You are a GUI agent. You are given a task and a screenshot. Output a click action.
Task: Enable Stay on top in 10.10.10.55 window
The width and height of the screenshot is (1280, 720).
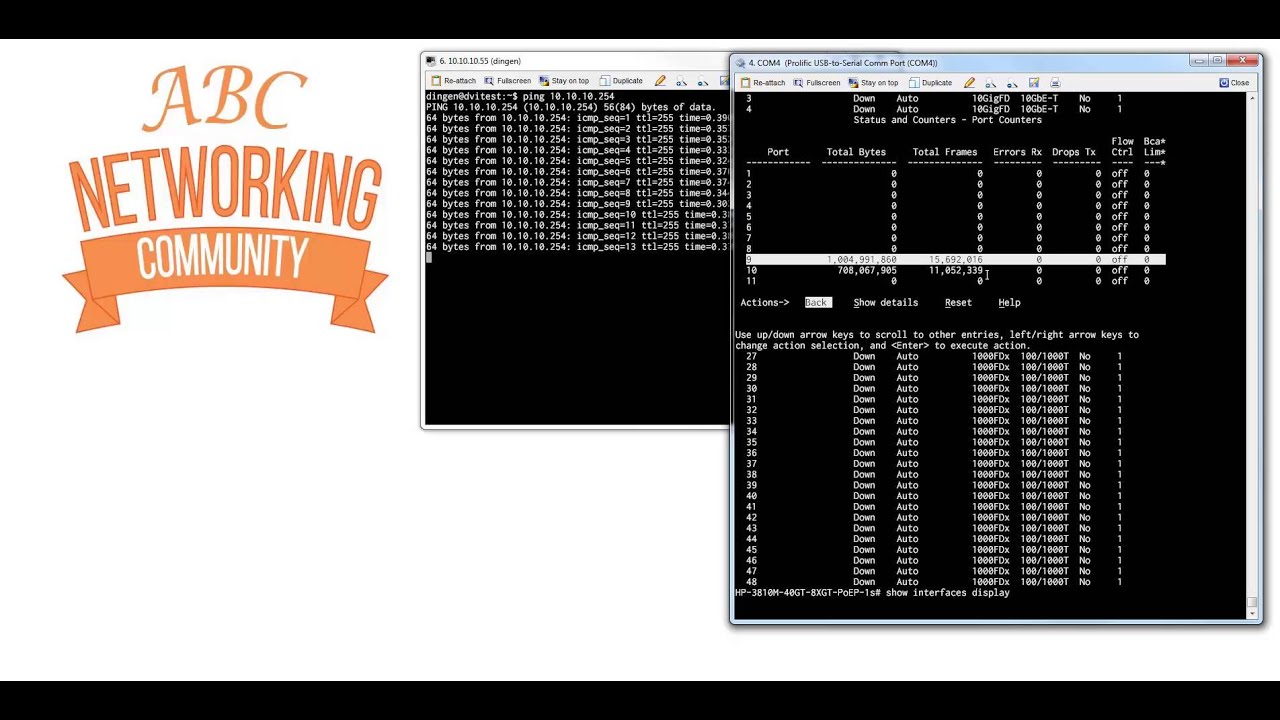click(564, 81)
